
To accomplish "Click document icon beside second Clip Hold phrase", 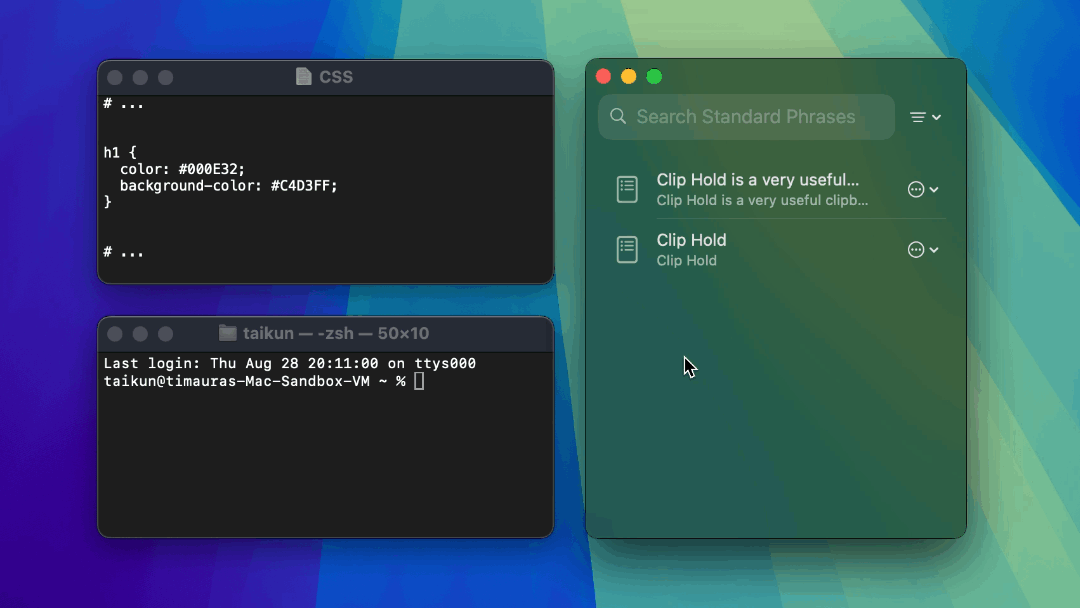I will (x=627, y=250).
